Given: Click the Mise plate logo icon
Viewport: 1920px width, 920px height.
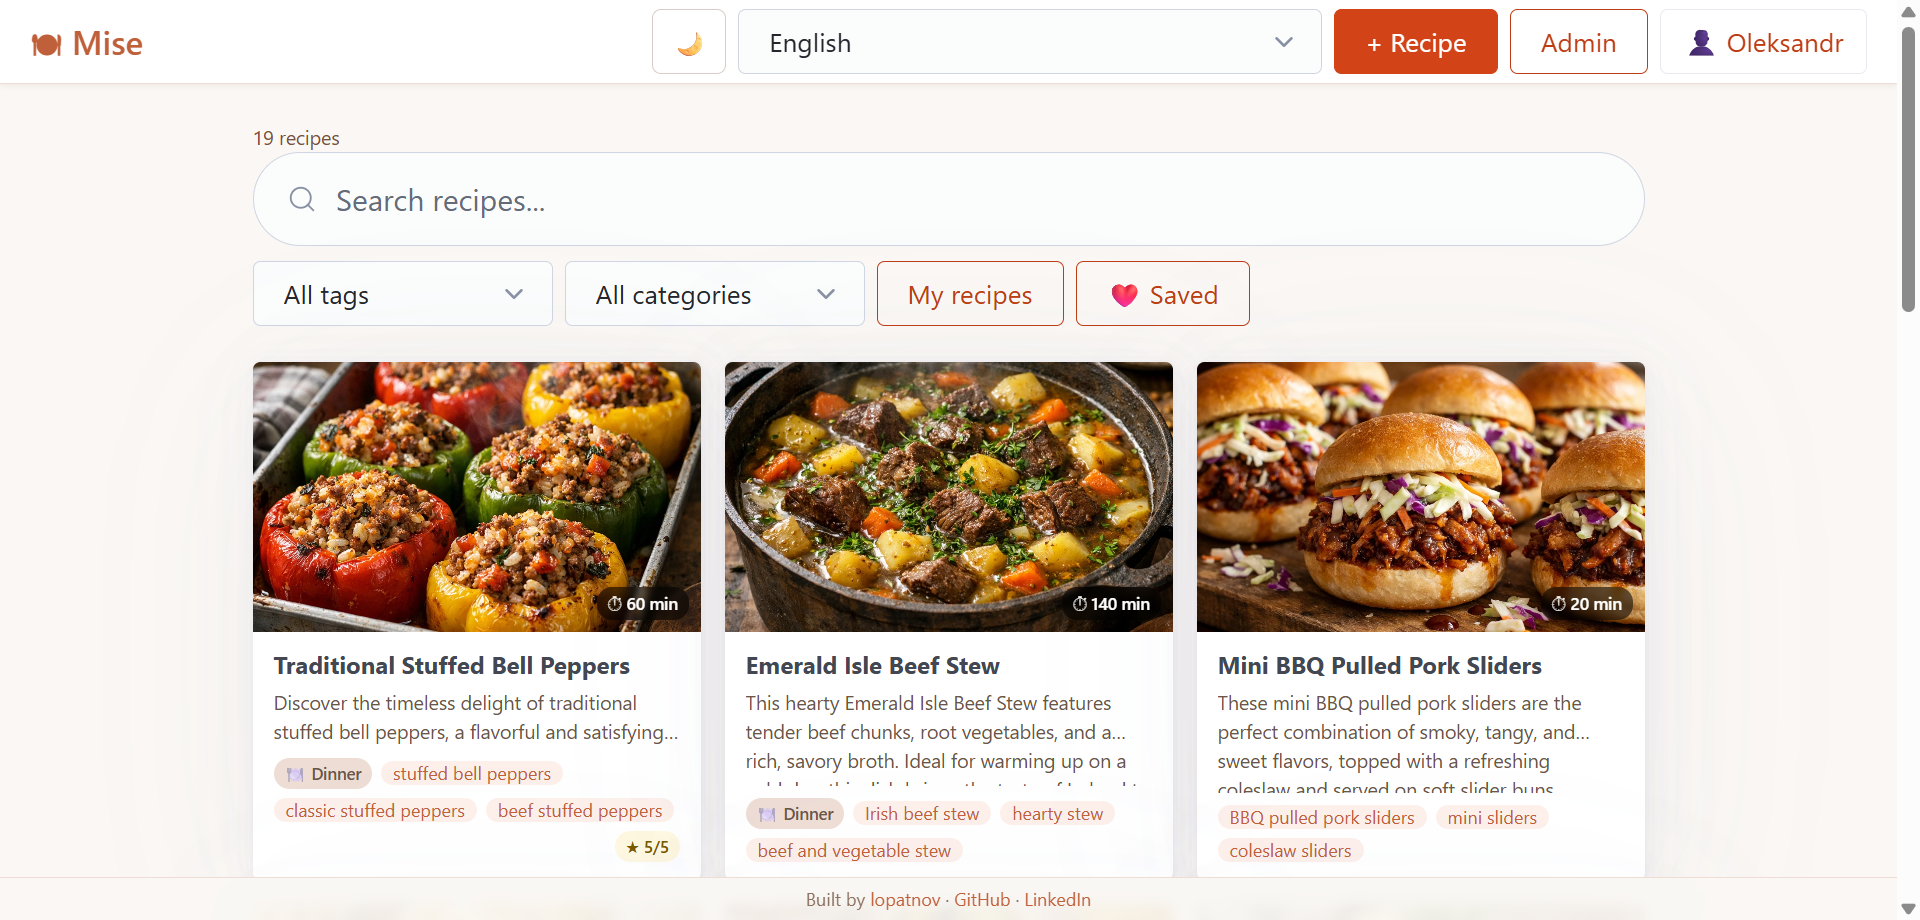Looking at the screenshot, I should (x=46, y=44).
